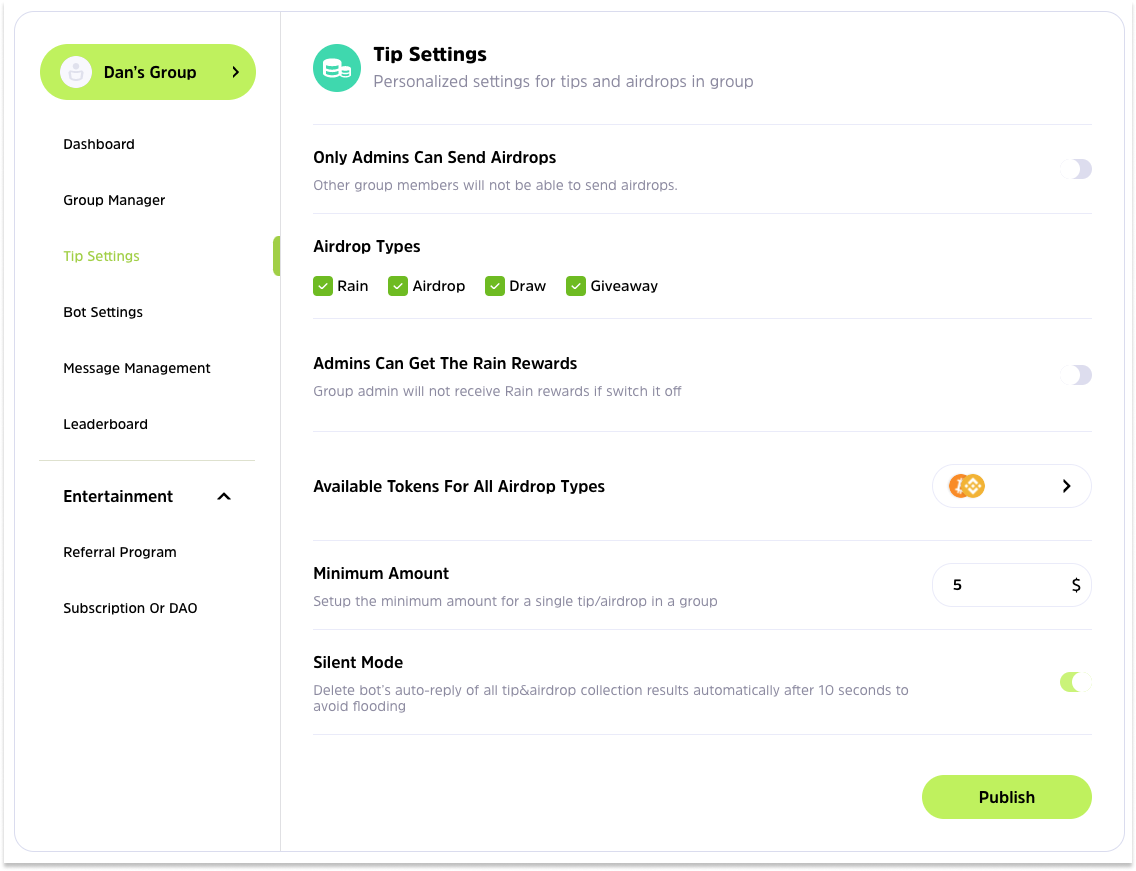Click the Minimum Amount input field
The width and height of the screenshot is (1136, 871).
click(1000, 585)
